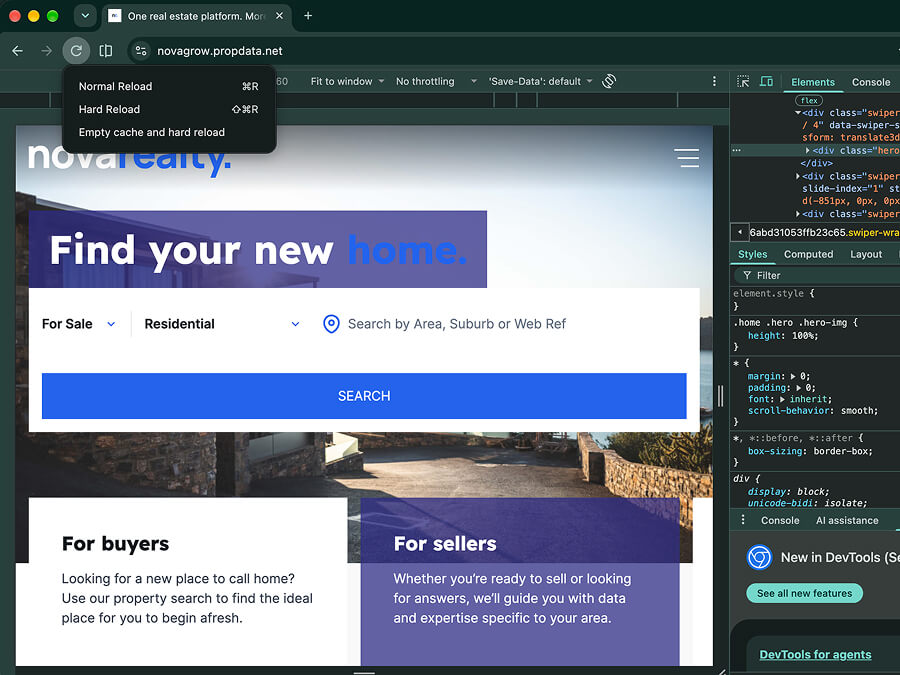The height and width of the screenshot is (675, 900).
Task: Expand the margin shorthand property triangle
Action: click(x=793, y=377)
